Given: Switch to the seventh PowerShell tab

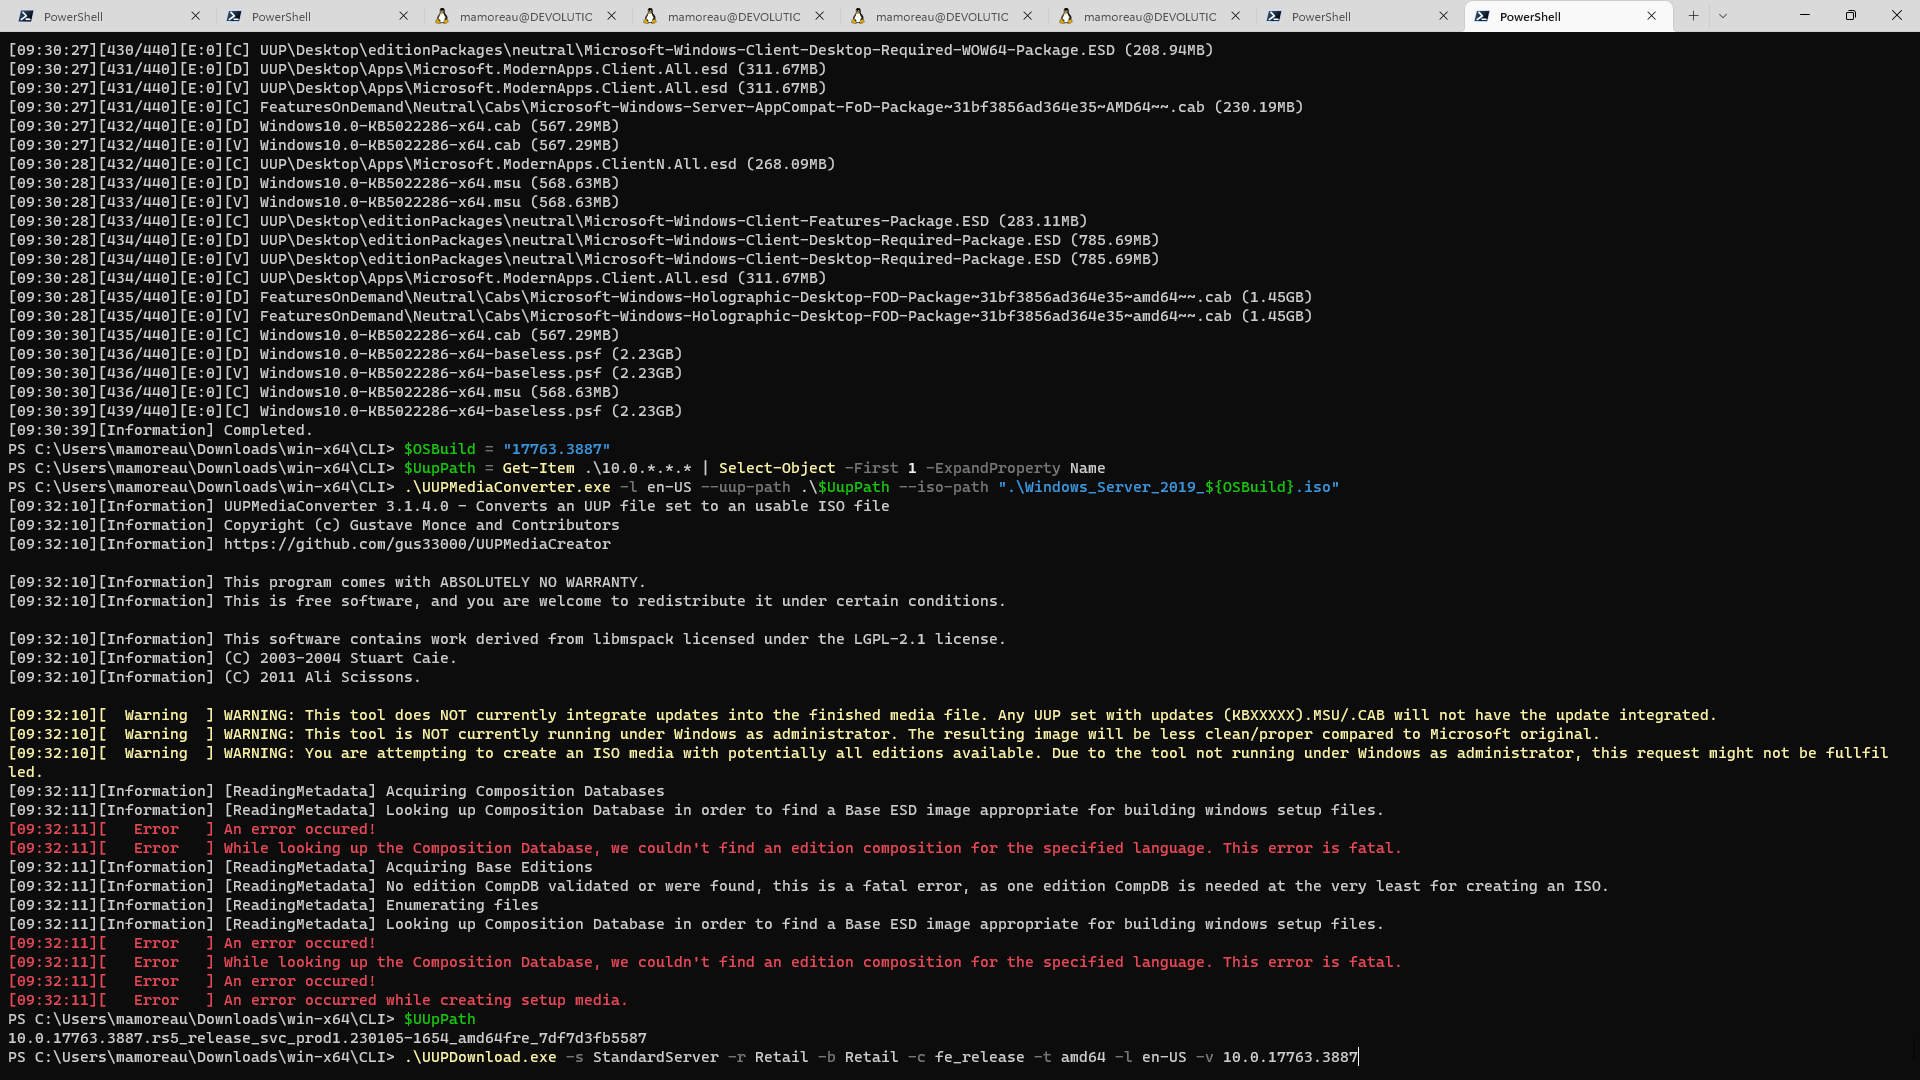Looking at the screenshot, I should 1340,16.
